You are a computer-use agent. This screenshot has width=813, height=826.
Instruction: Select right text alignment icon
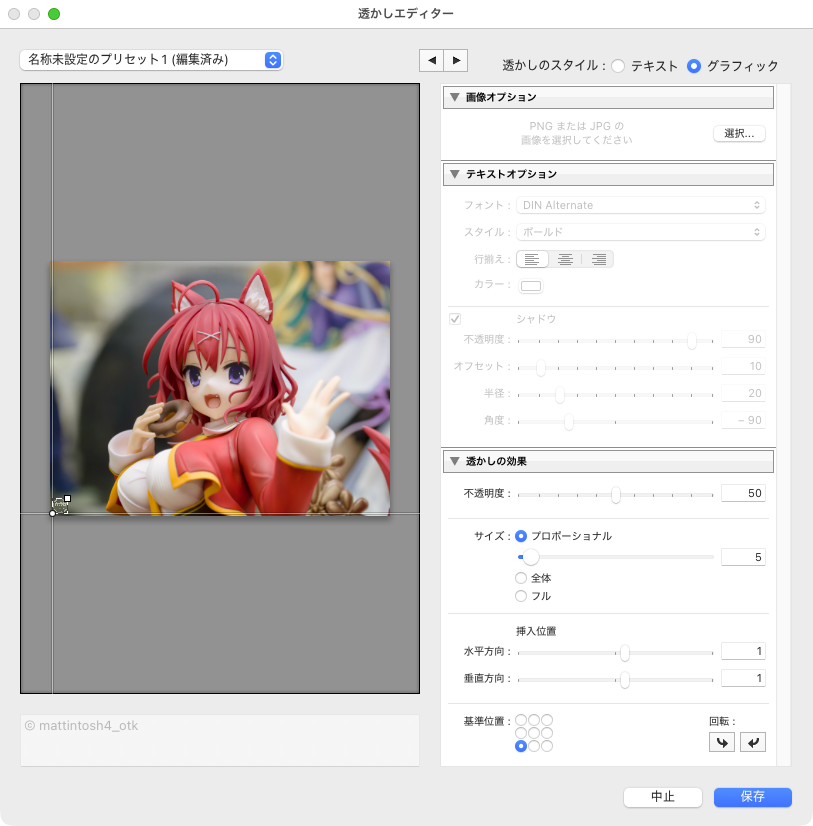[598, 259]
